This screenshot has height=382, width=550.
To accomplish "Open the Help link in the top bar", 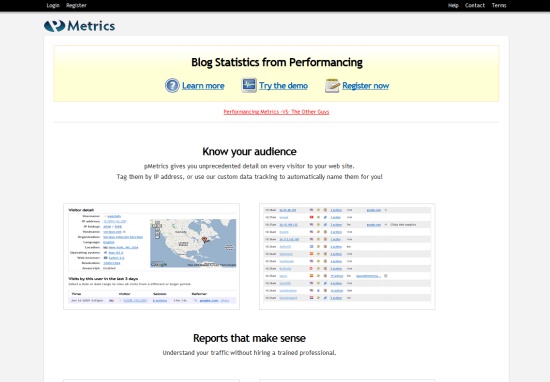I will [x=453, y=5].
